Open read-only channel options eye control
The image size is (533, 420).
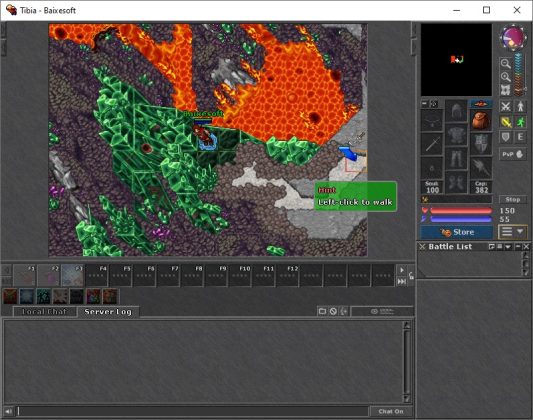pyautogui.click(x=382, y=311)
